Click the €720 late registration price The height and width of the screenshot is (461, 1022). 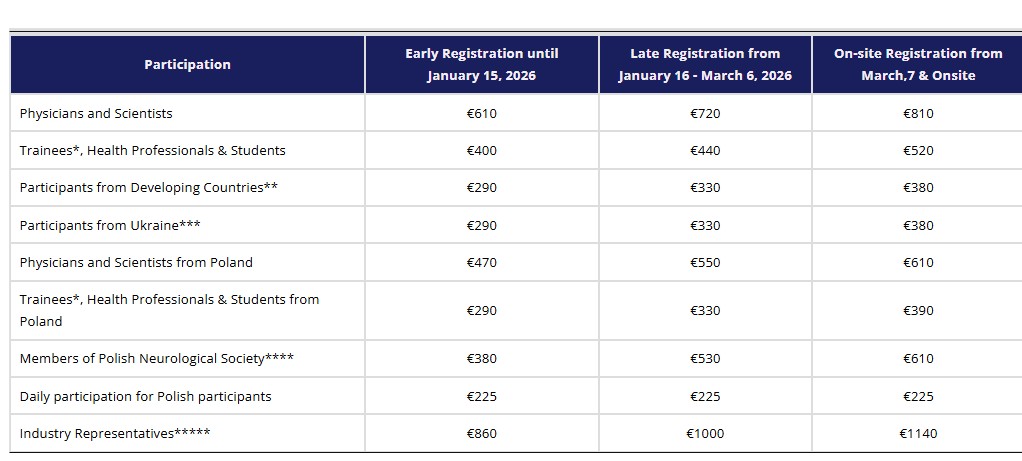click(x=705, y=114)
